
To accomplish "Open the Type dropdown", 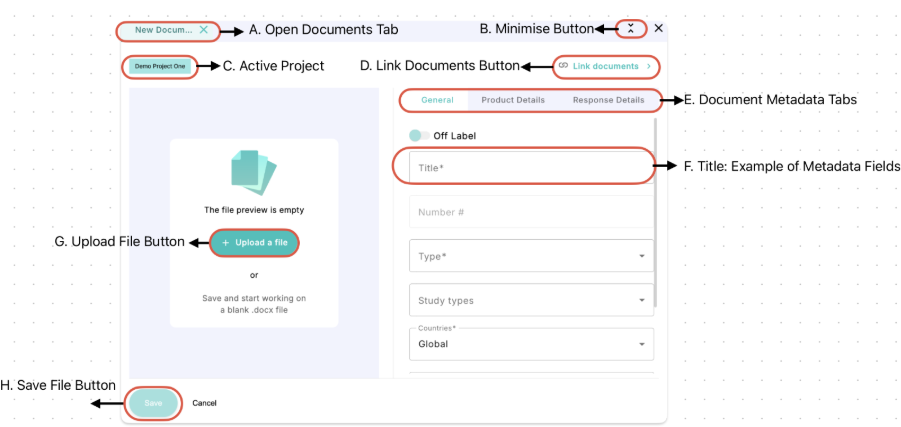I will [x=532, y=256].
